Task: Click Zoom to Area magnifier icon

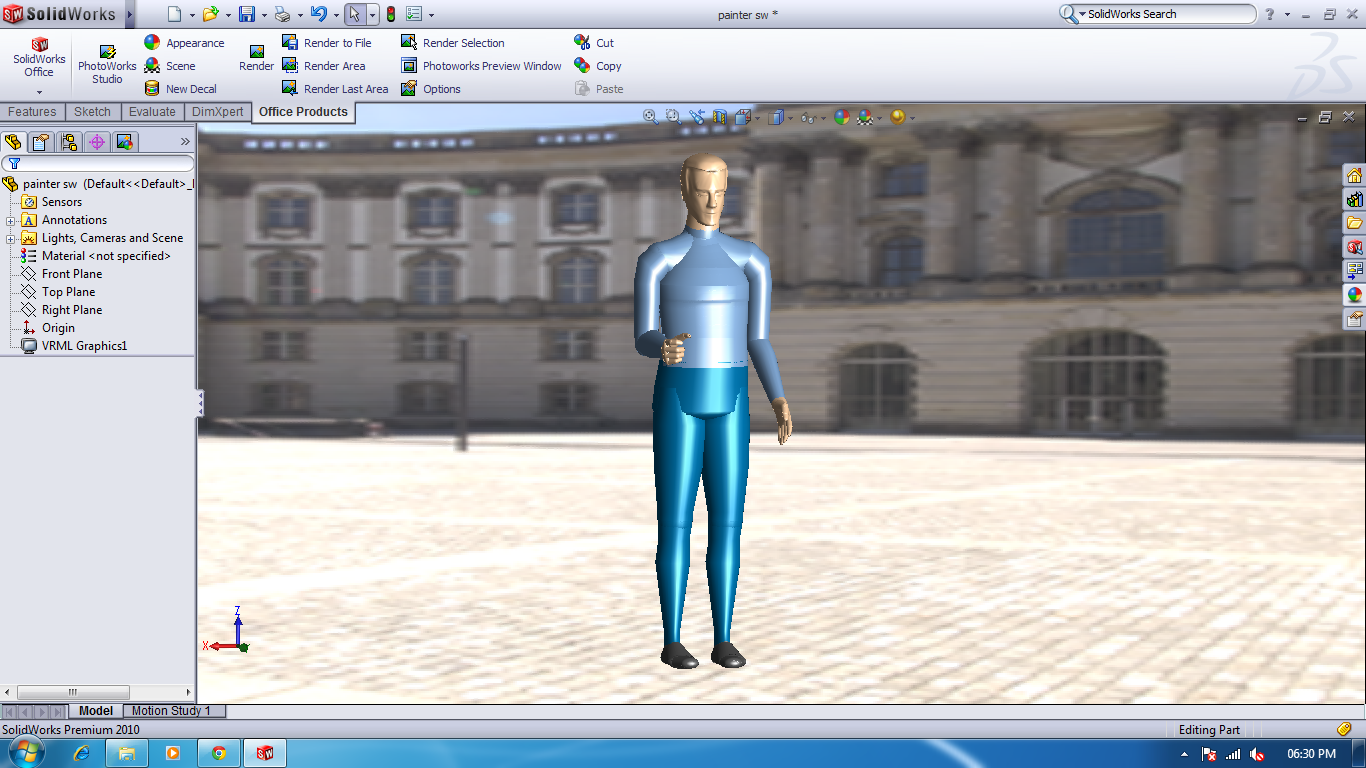Action: pos(674,117)
